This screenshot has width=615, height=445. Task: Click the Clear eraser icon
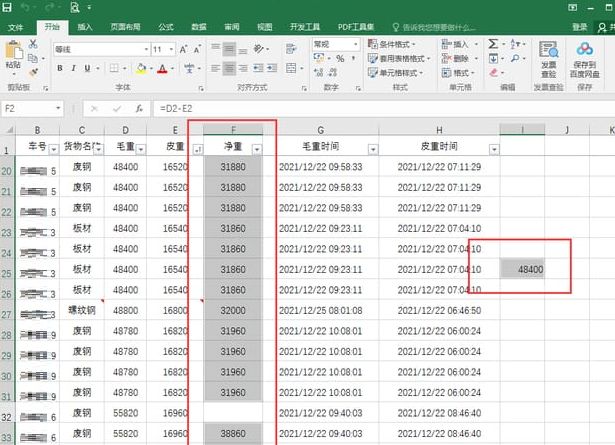[x=493, y=73]
